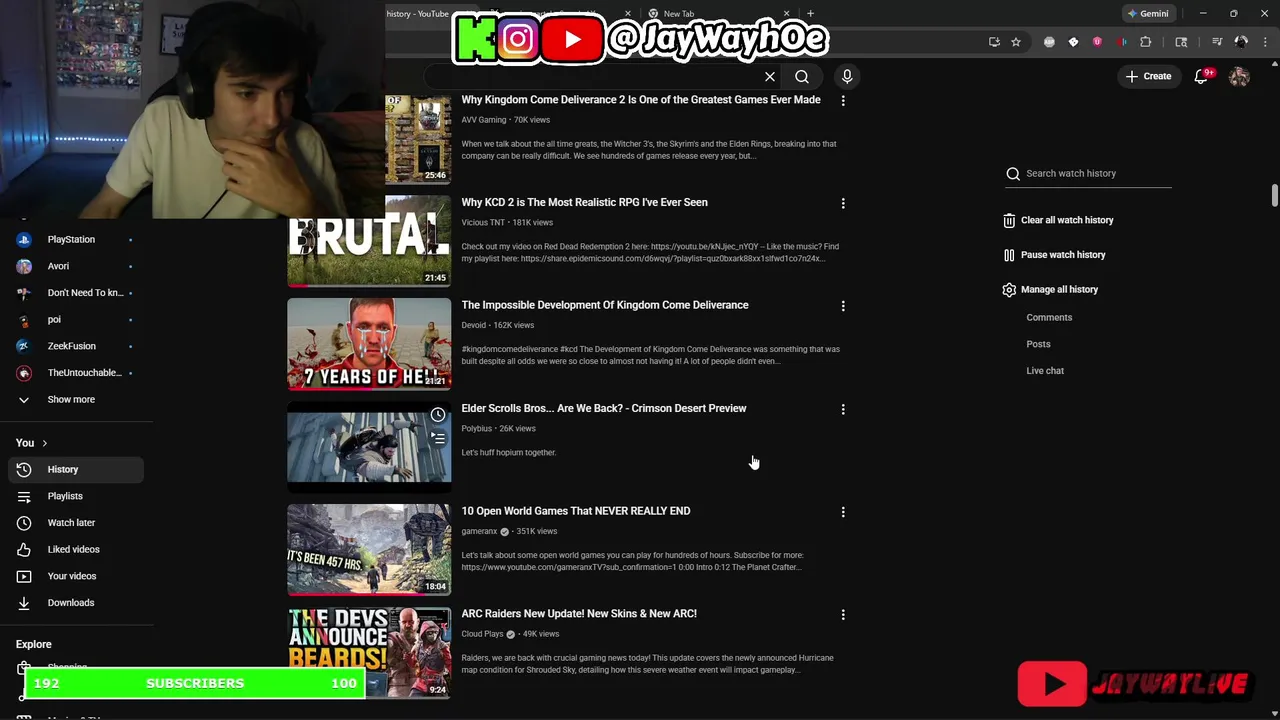This screenshot has height=720, width=1280.
Task: Click the install app icon in address bar
Action: tap(994, 42)
